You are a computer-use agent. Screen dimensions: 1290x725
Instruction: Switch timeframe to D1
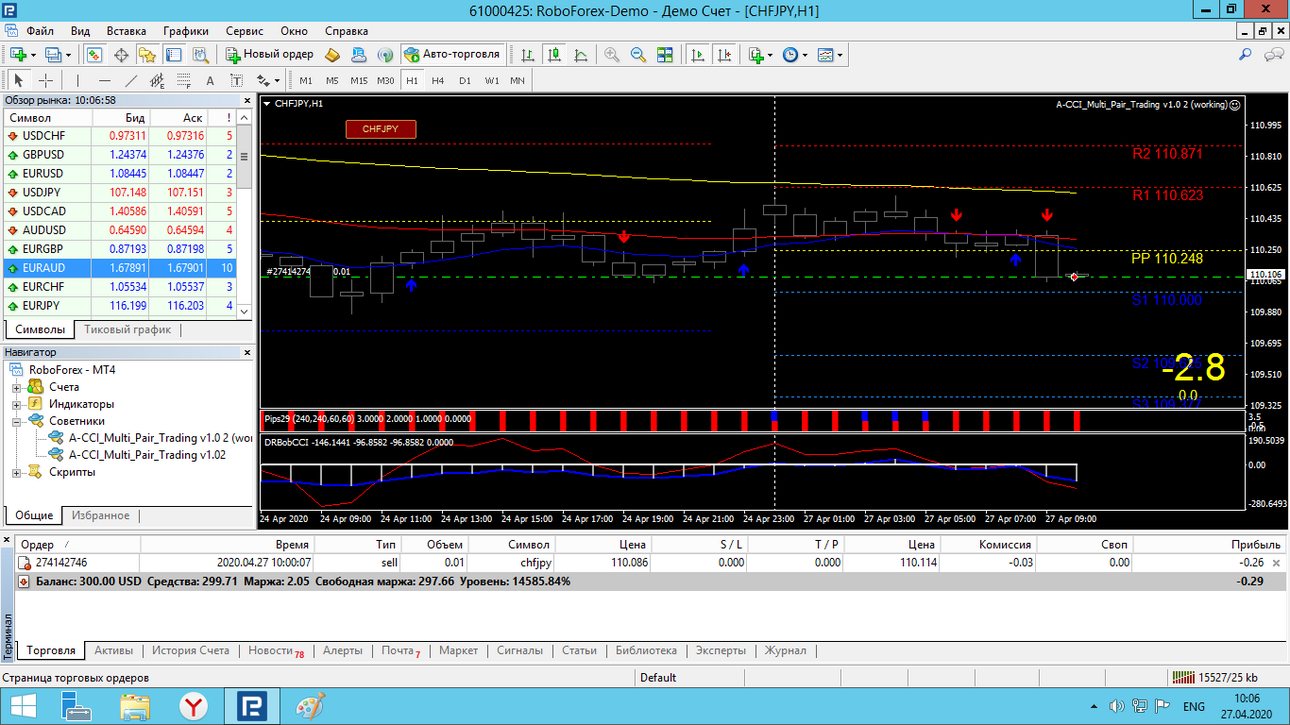tap(465, 80)
